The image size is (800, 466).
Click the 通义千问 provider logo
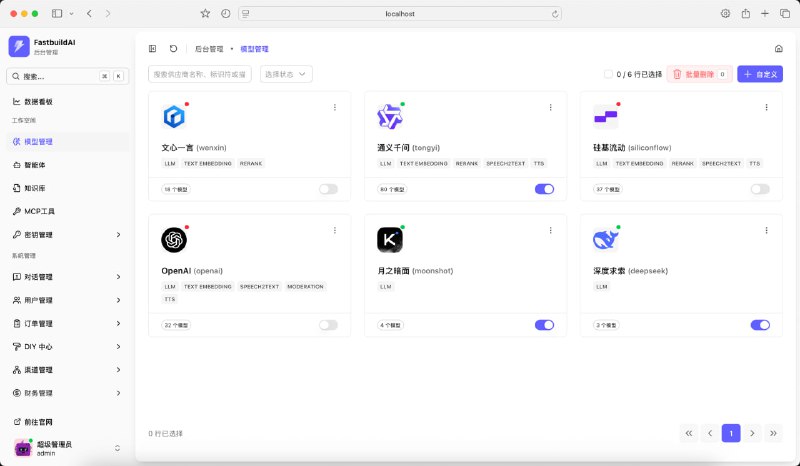coord(390,116)
